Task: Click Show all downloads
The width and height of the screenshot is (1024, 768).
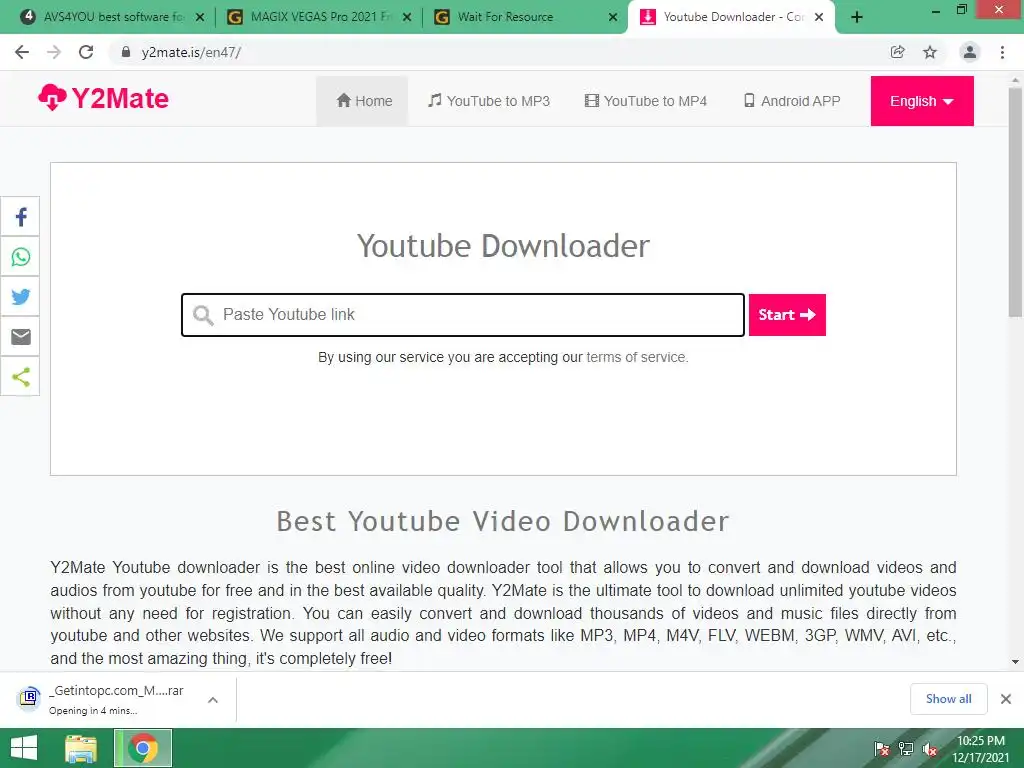Action: [x=948, y=699]
